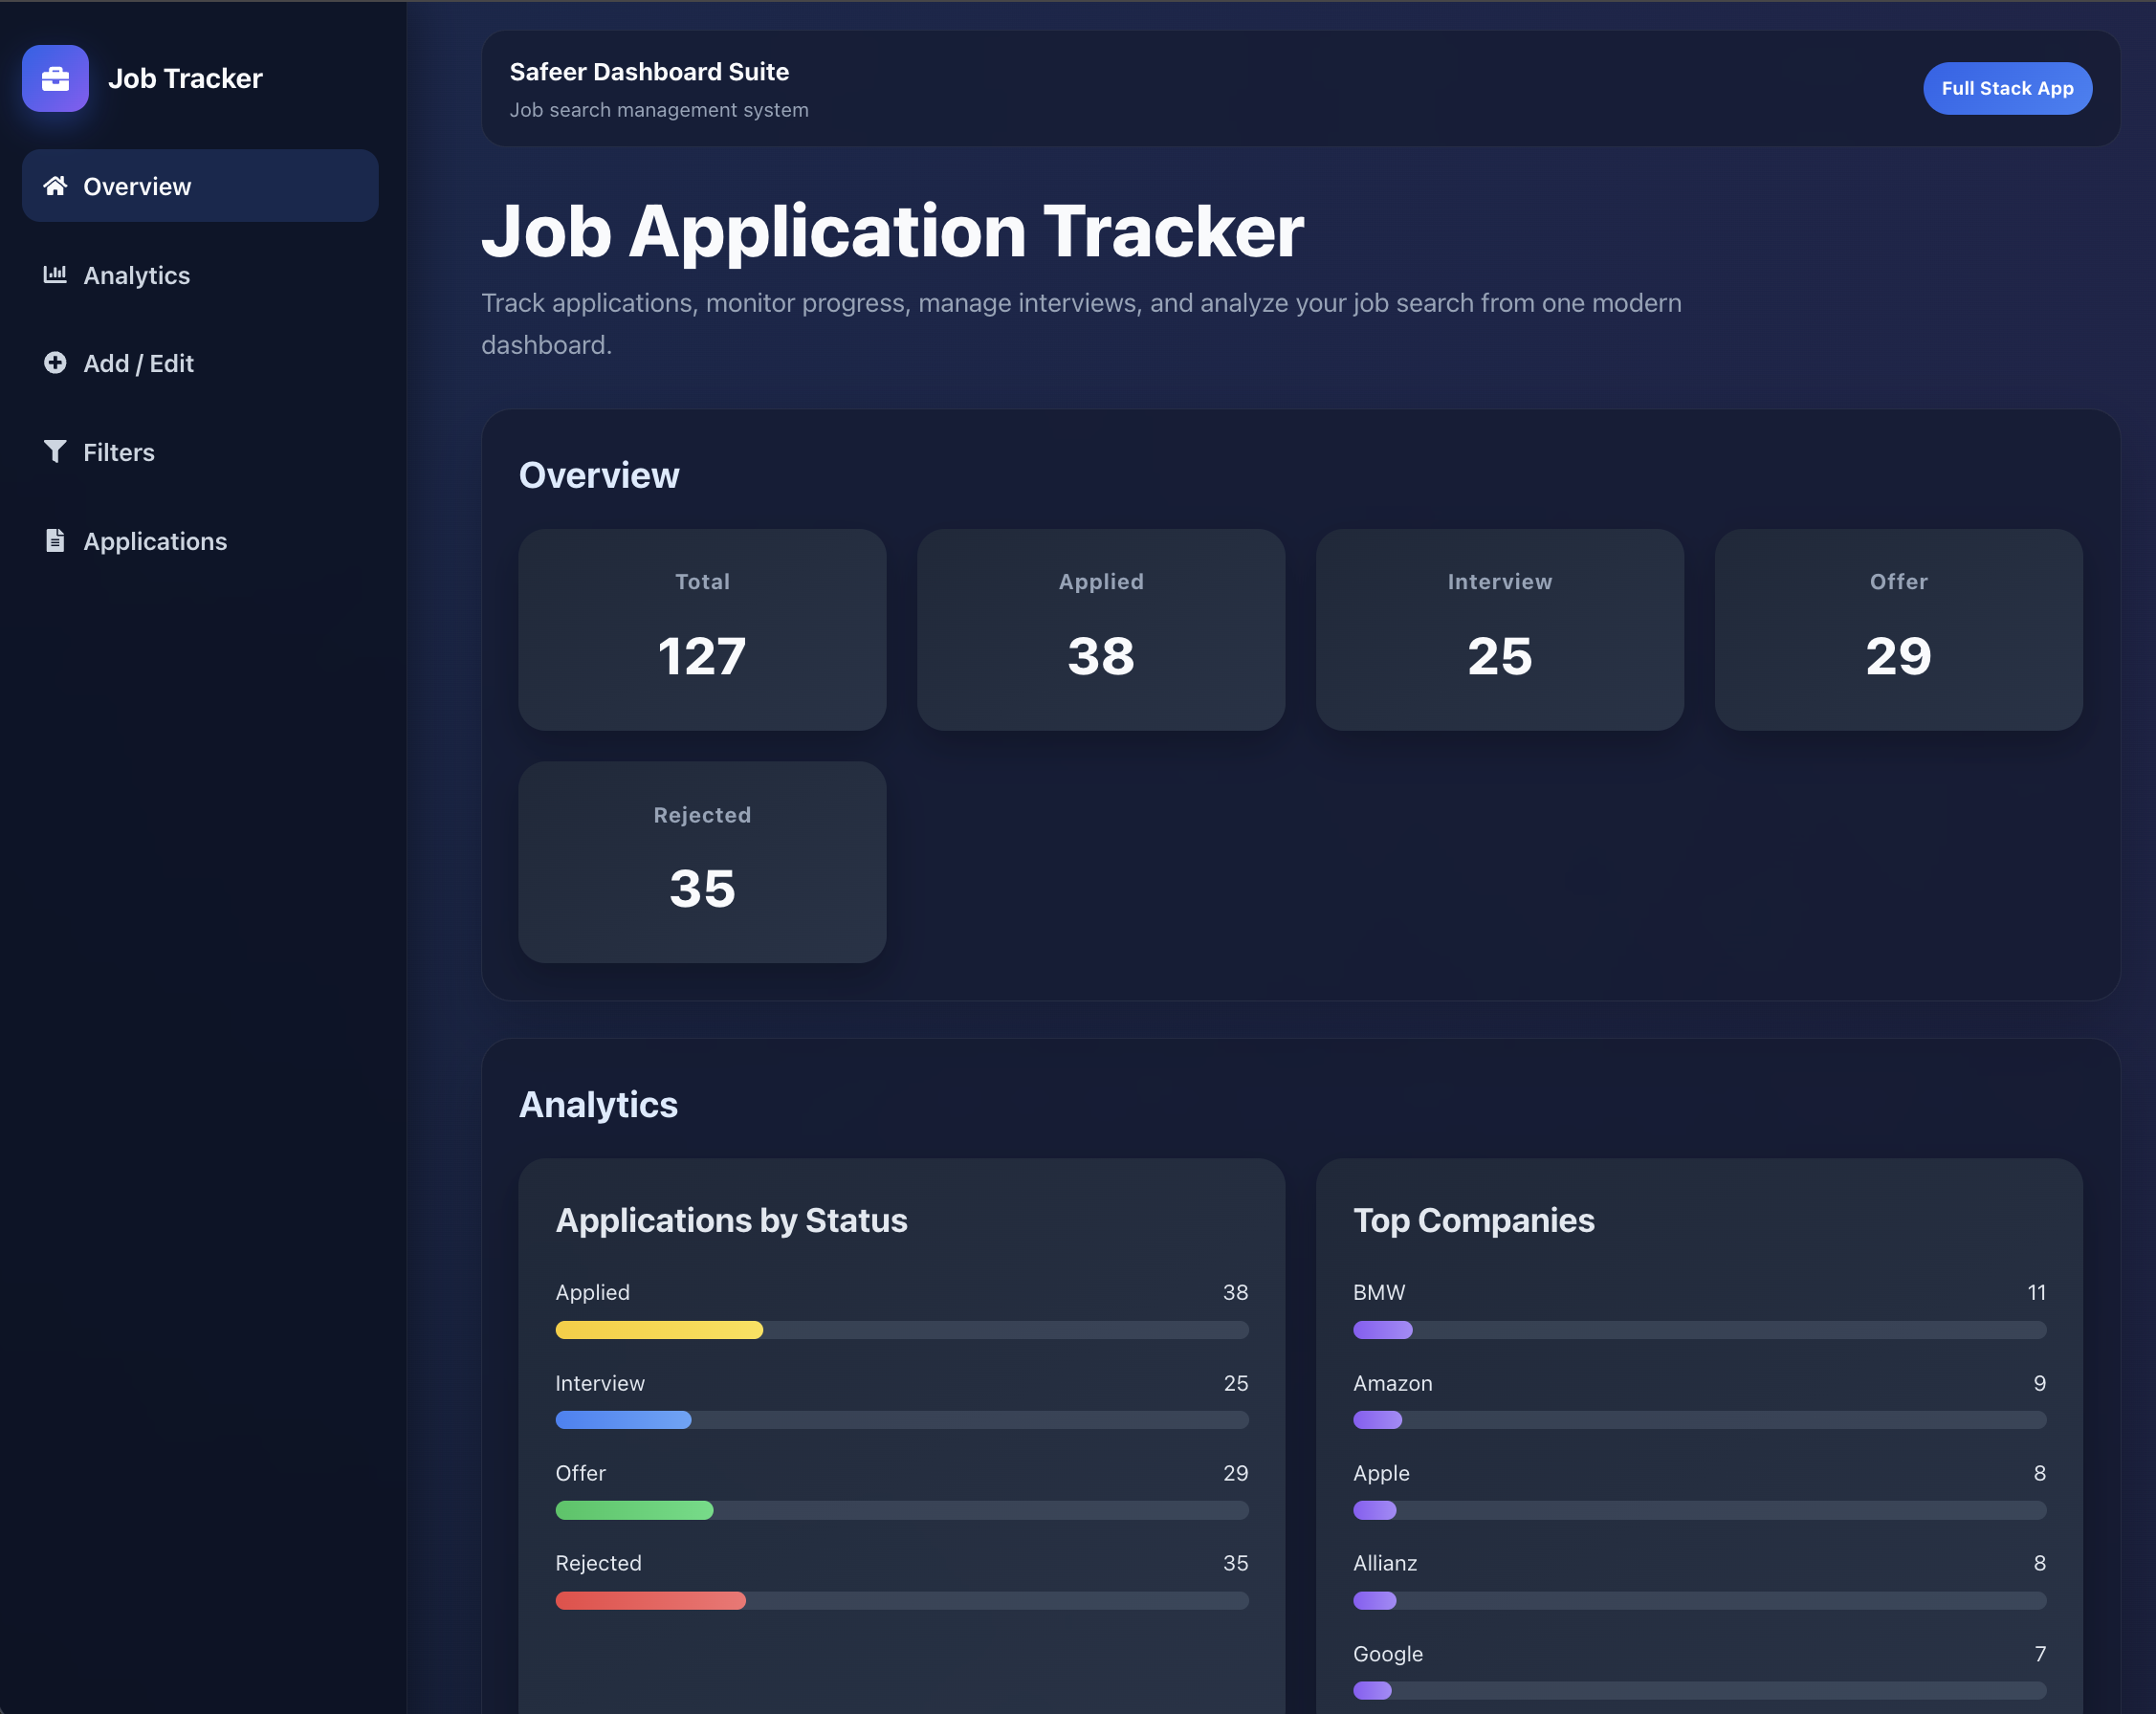Click the Full Stack App button

pos(2007,88)
